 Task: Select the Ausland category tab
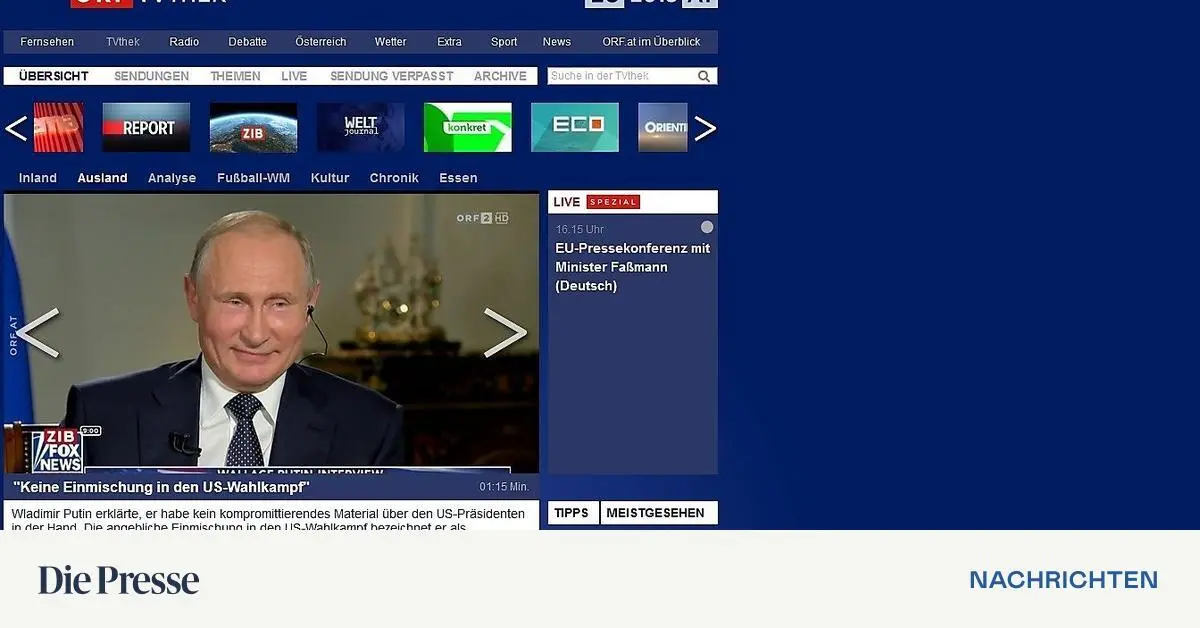click(102, 177)
